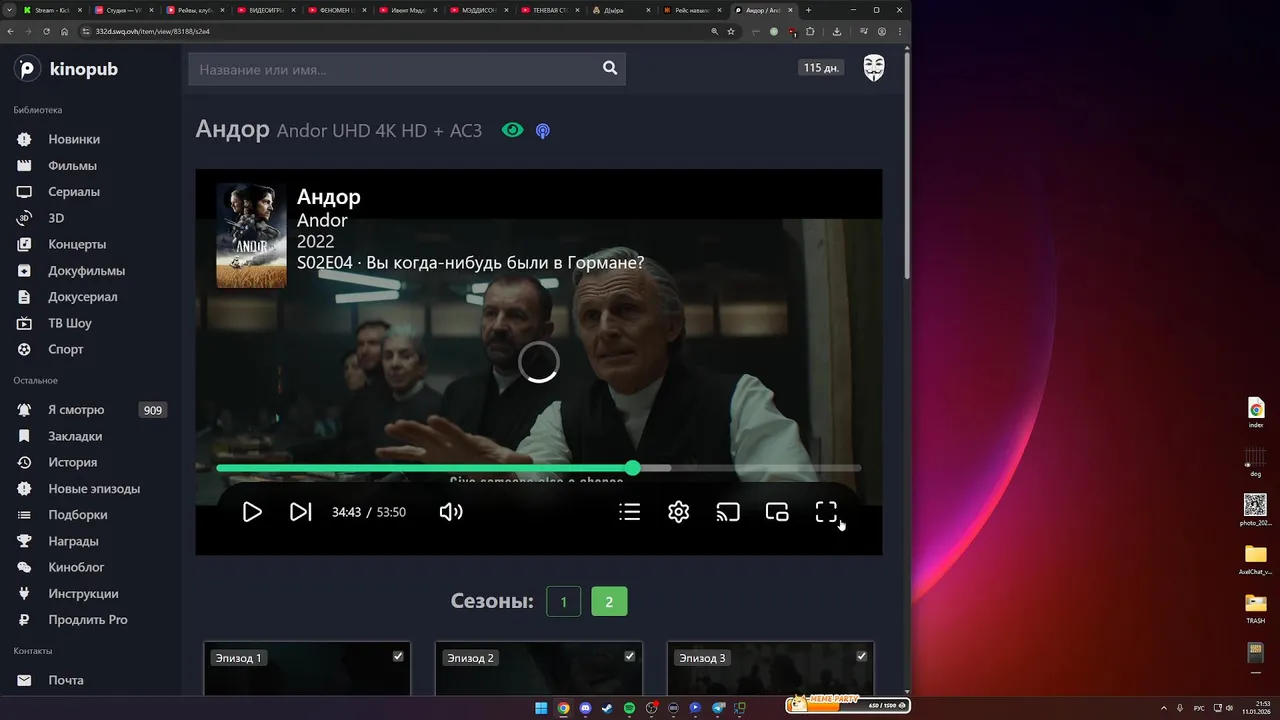Open the browser extensions puzzle icon
The image size is (1280, 720).
810,31
